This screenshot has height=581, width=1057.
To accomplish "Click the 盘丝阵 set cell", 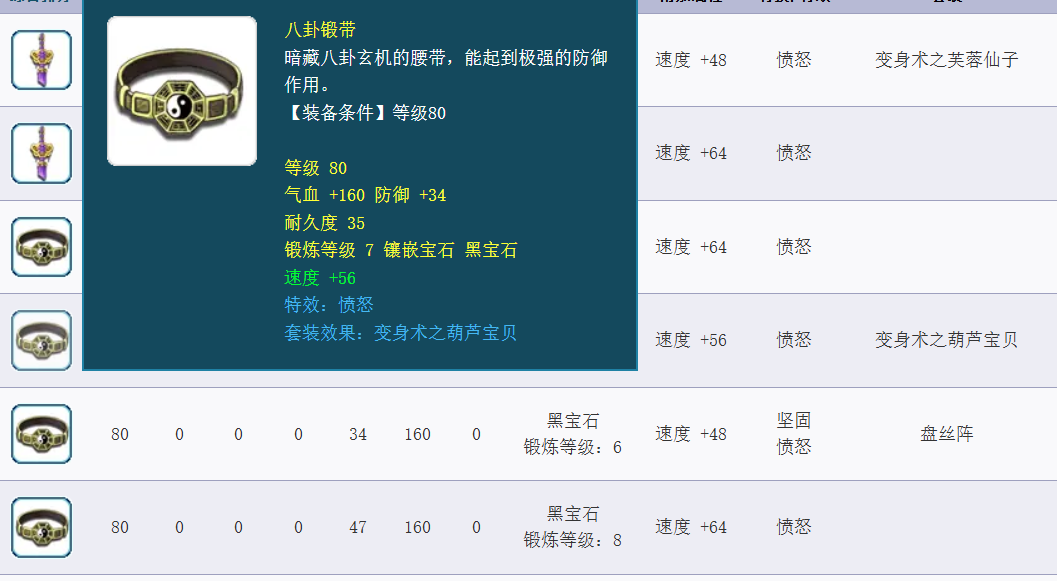I will [946, 433].
